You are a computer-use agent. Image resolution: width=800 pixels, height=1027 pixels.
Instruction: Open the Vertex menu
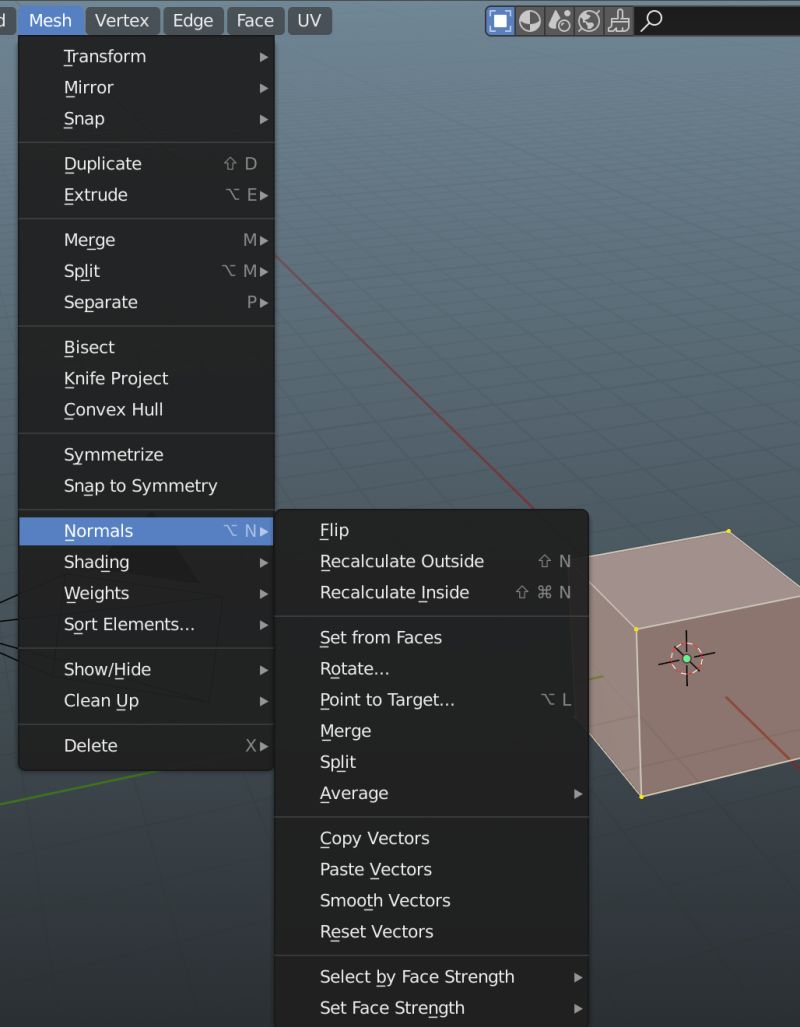pyautogui.click(x=122, y=20)
